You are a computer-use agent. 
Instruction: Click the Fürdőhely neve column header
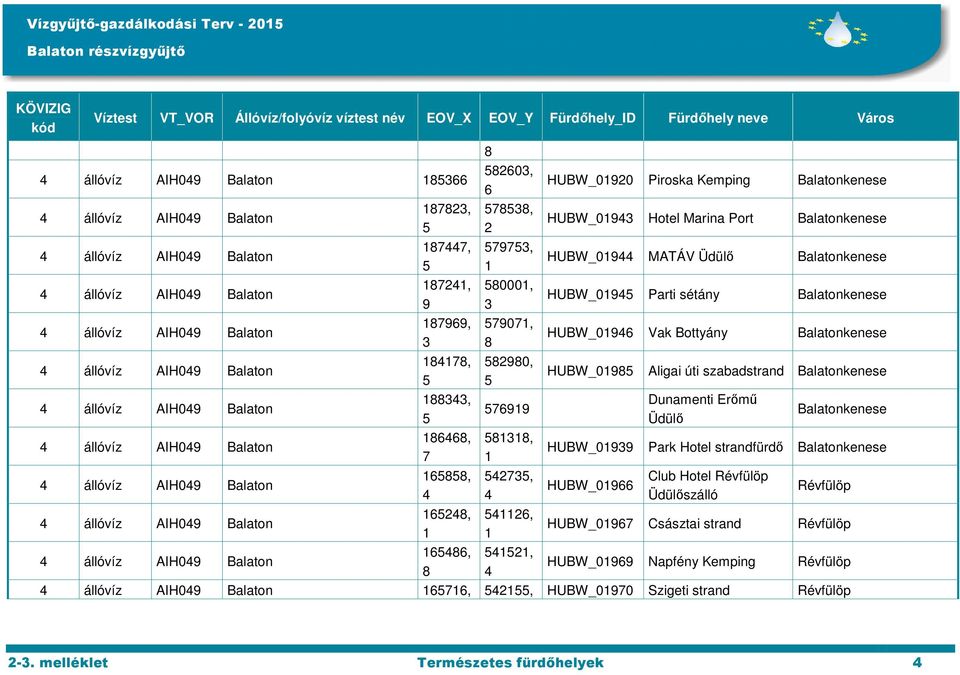[x=718, y=118]
